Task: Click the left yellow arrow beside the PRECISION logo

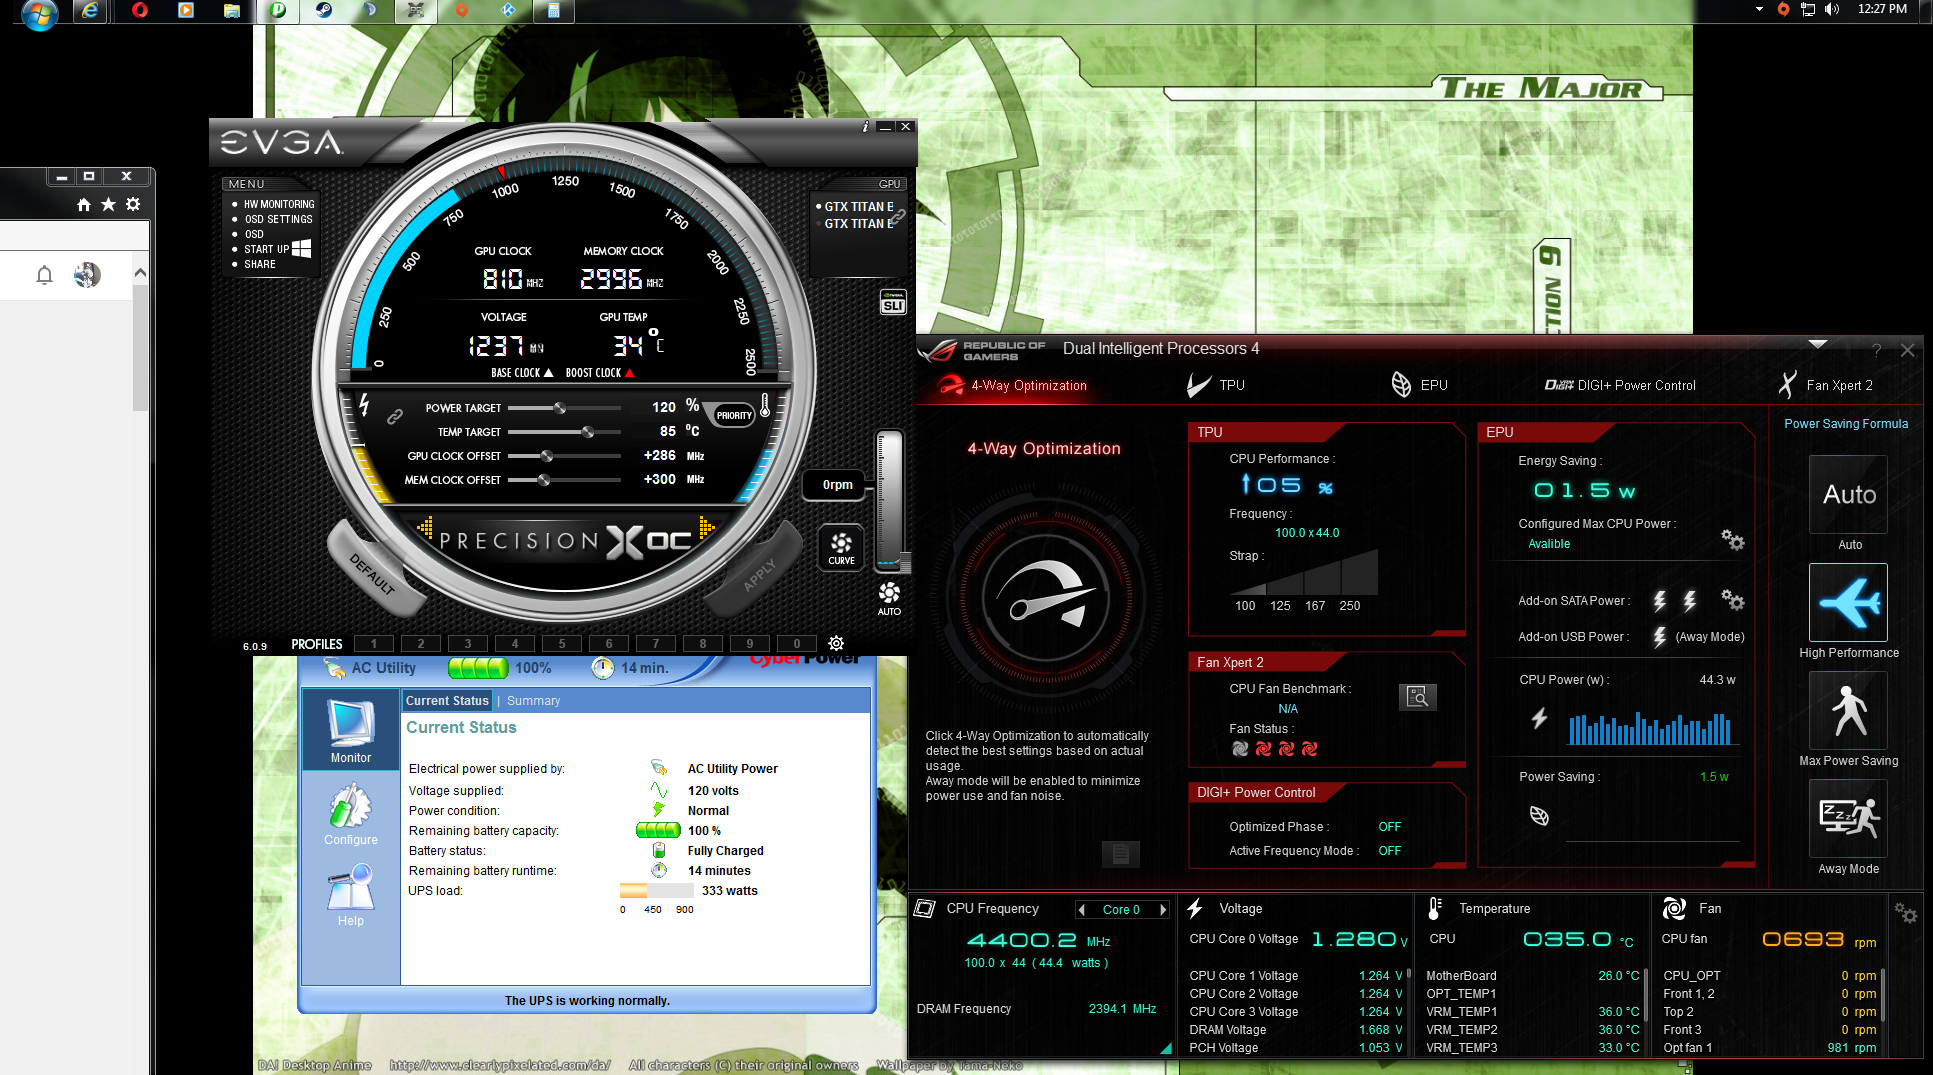Action: (425, 526)
